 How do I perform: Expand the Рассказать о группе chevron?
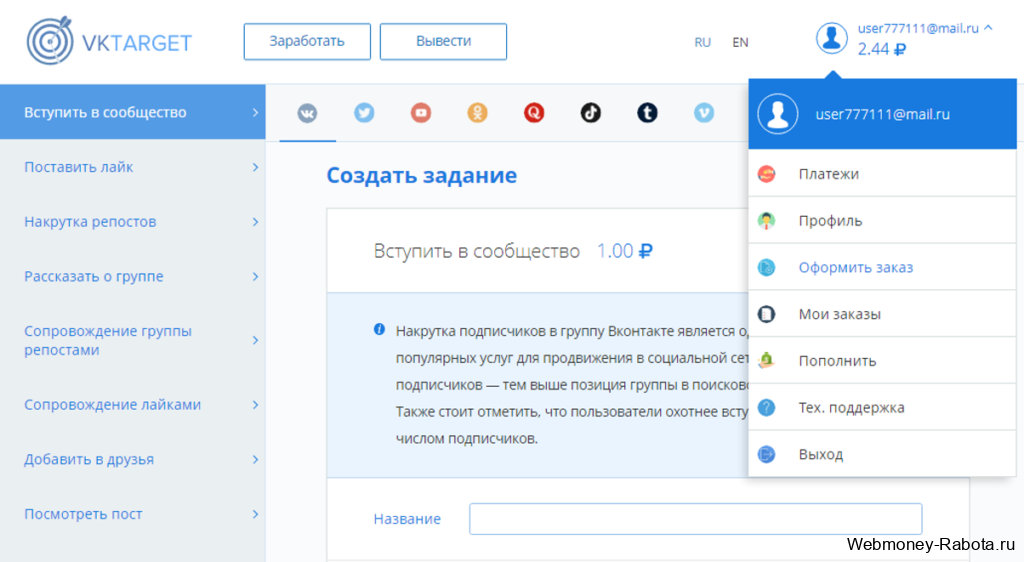(255, 277)
